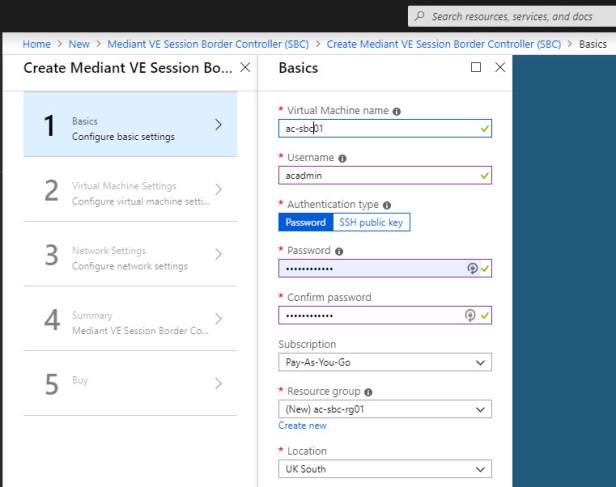616x487 pixels.
Task: Open the Subscription dropdown
Action: 384,362
